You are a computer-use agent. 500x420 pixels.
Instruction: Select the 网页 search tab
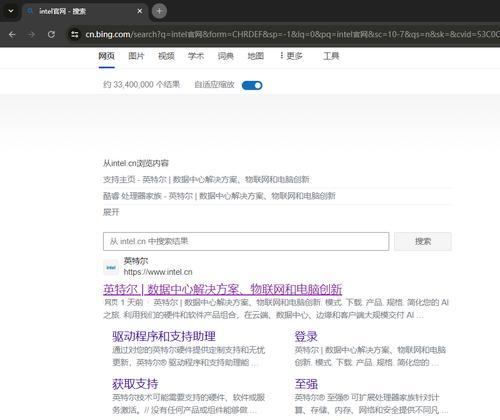point(107,56)
